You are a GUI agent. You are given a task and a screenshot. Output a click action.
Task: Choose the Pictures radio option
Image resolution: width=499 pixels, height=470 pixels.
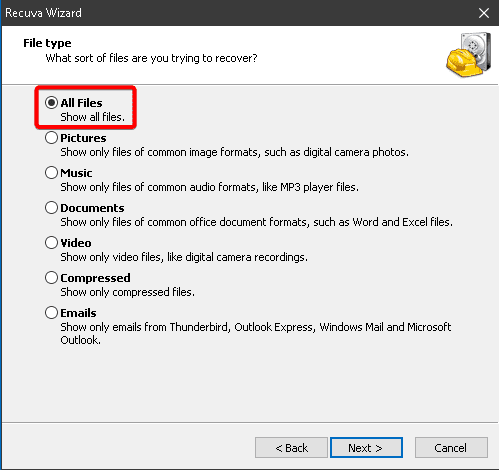coord(51,138)
